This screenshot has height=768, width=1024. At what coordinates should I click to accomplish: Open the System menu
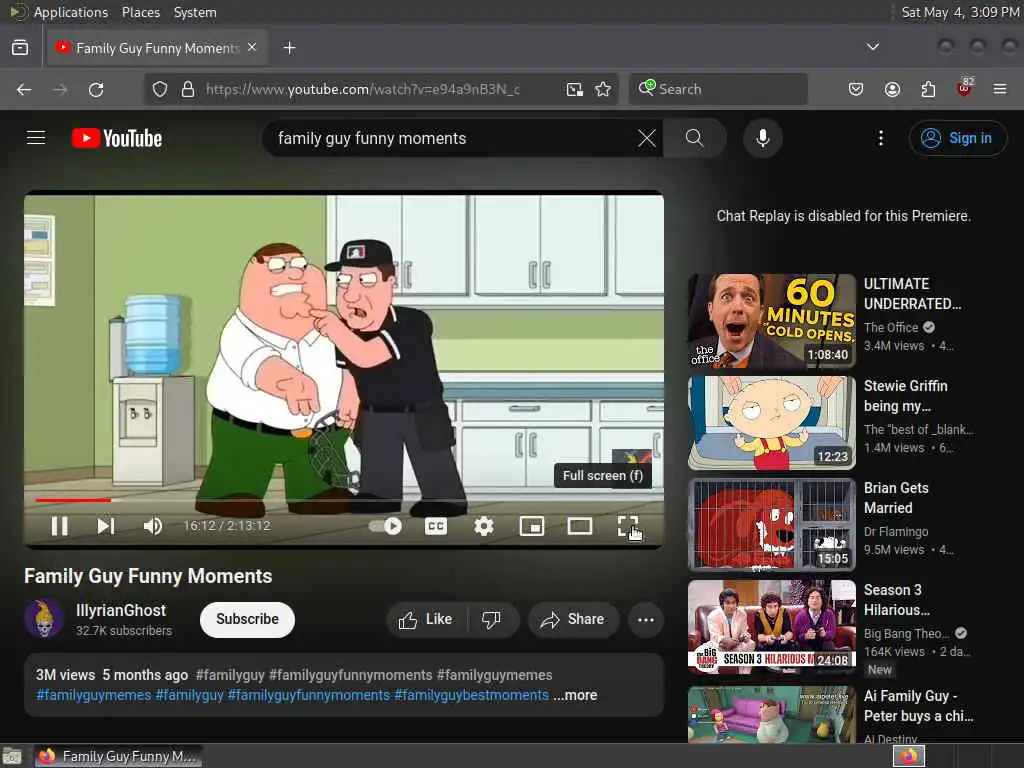click(195, 12)
